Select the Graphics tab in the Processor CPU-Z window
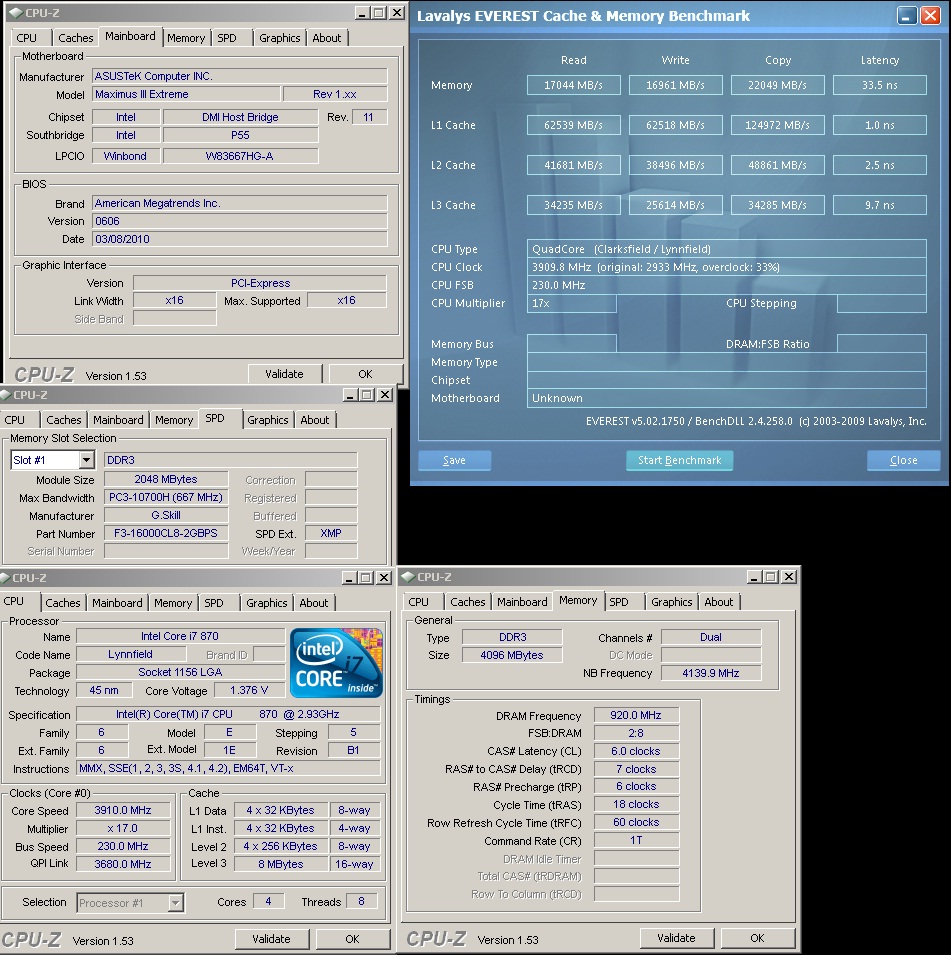Viewport: 951px width, 955px height. 267,602
